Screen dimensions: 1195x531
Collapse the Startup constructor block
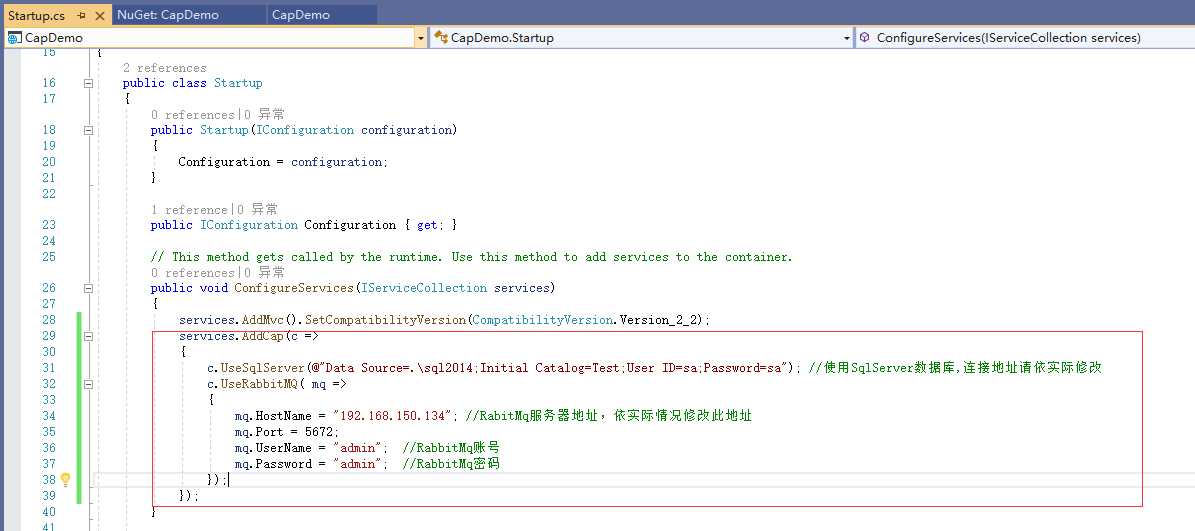click(x=88, y=130)
